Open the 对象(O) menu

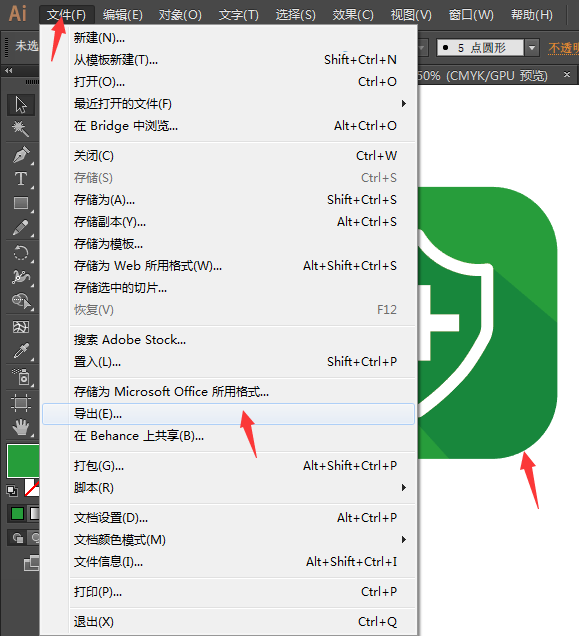[180, 15]
